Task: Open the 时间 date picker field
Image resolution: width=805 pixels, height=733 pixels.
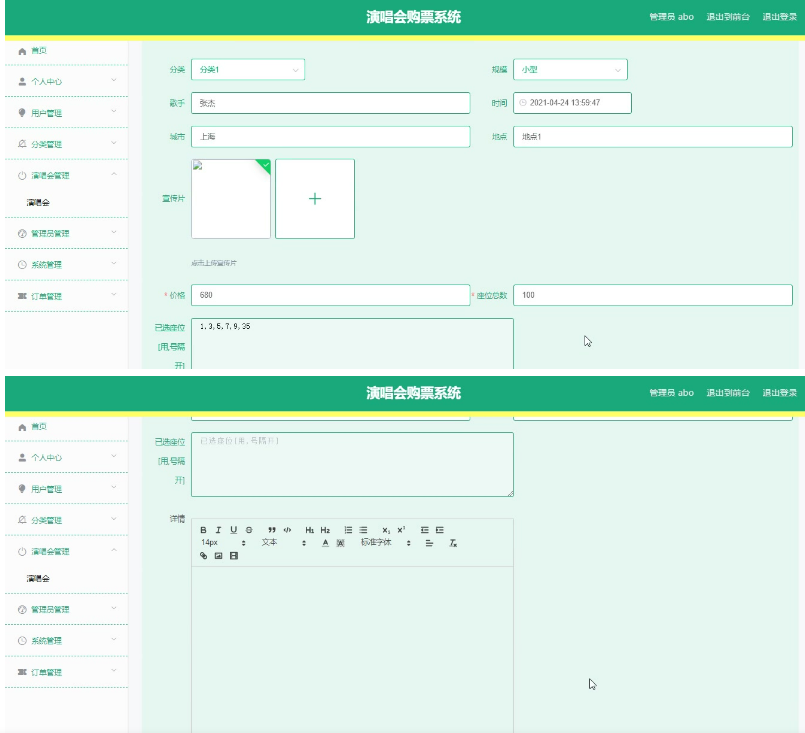Action: point(572,103)
